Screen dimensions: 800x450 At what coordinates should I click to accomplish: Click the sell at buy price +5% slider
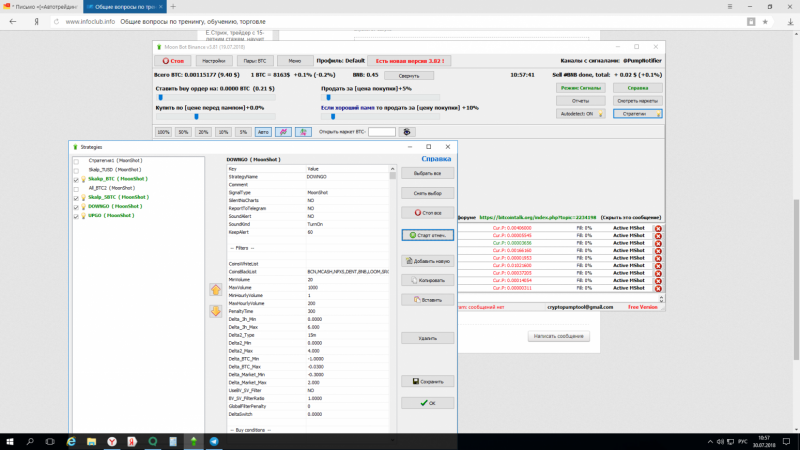tap(381, 97)
